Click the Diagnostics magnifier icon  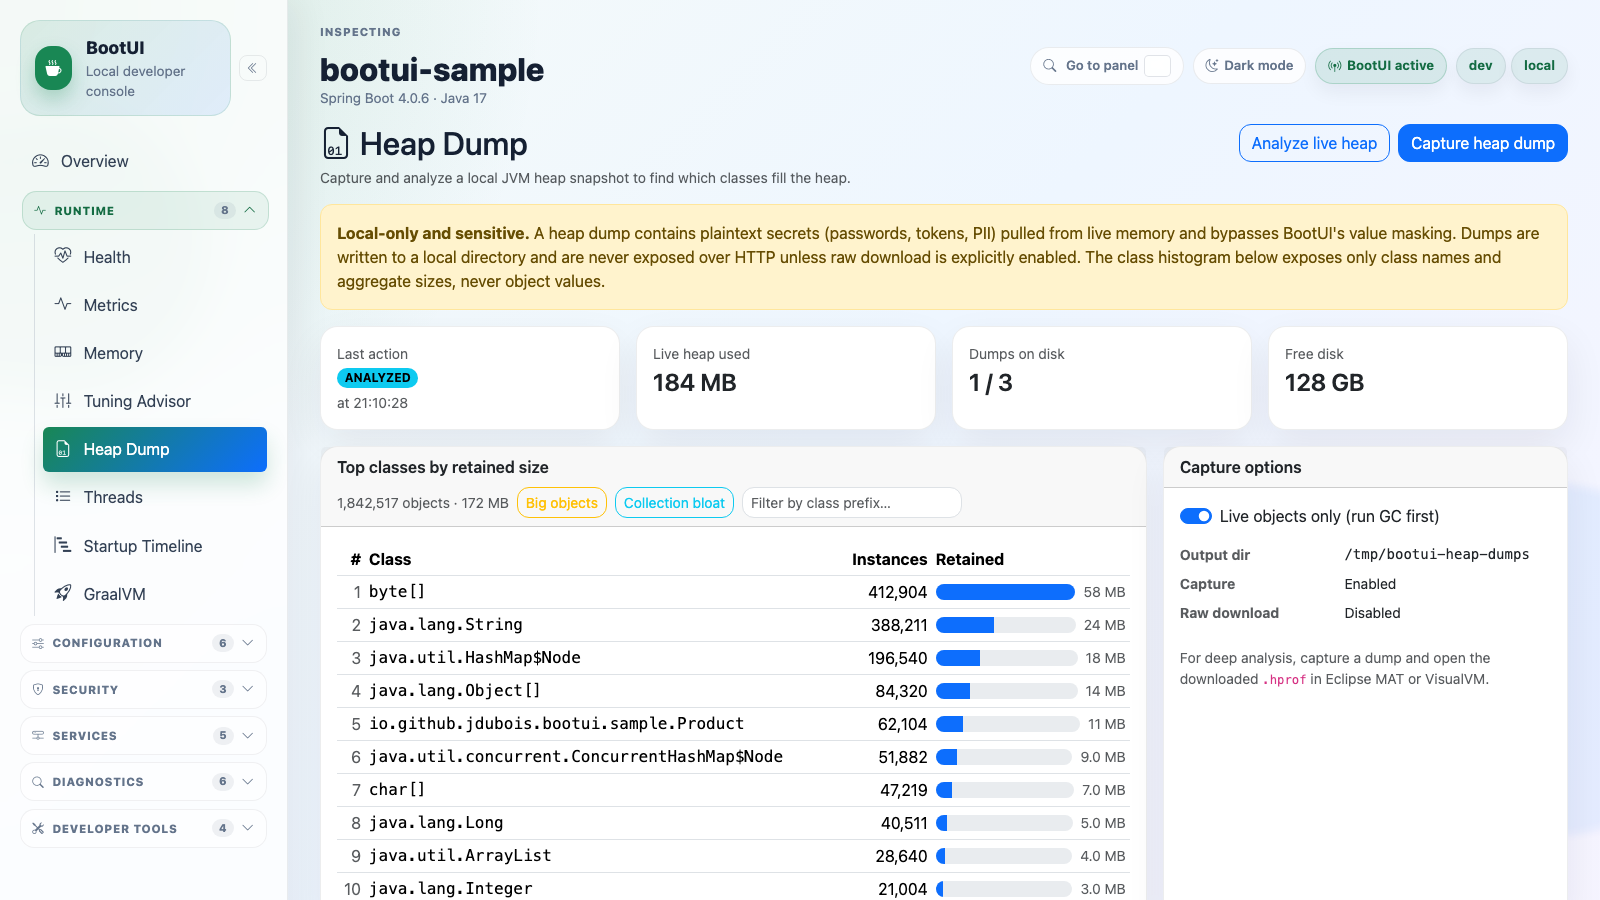coord(38,782)
